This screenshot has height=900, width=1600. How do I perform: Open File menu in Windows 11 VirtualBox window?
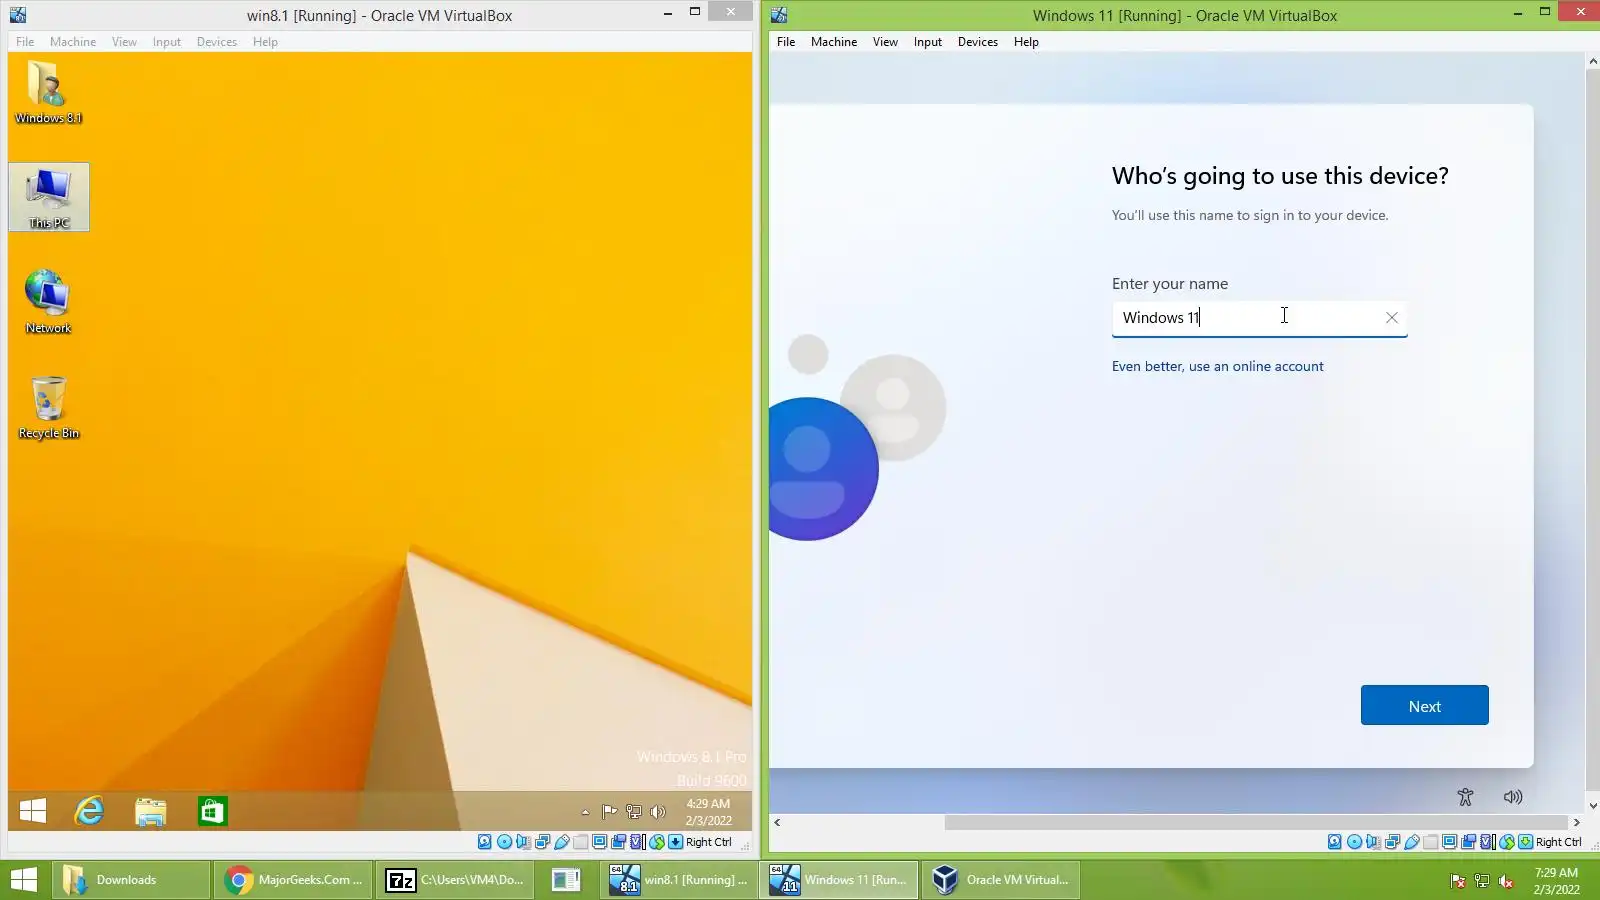pos(786,42)
